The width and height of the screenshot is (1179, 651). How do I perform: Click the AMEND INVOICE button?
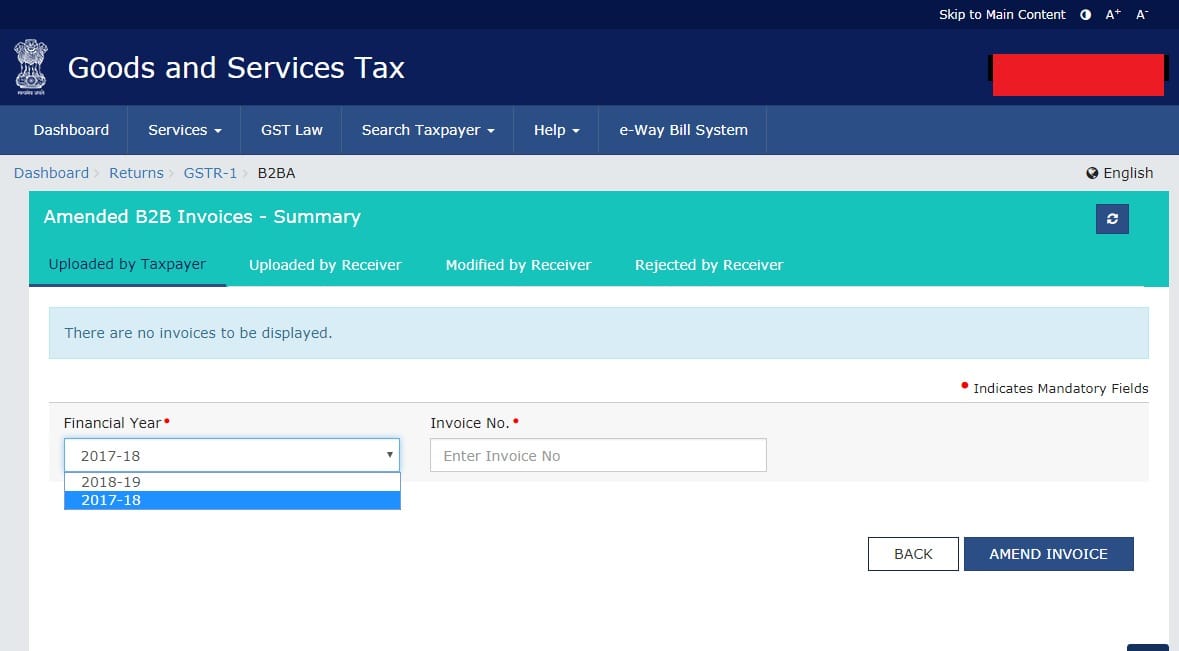[1048, 553]
